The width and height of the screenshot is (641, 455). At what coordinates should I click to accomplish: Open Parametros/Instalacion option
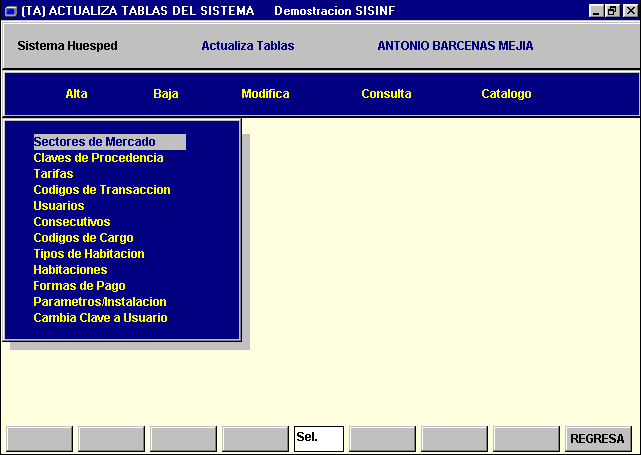[99, 302]
